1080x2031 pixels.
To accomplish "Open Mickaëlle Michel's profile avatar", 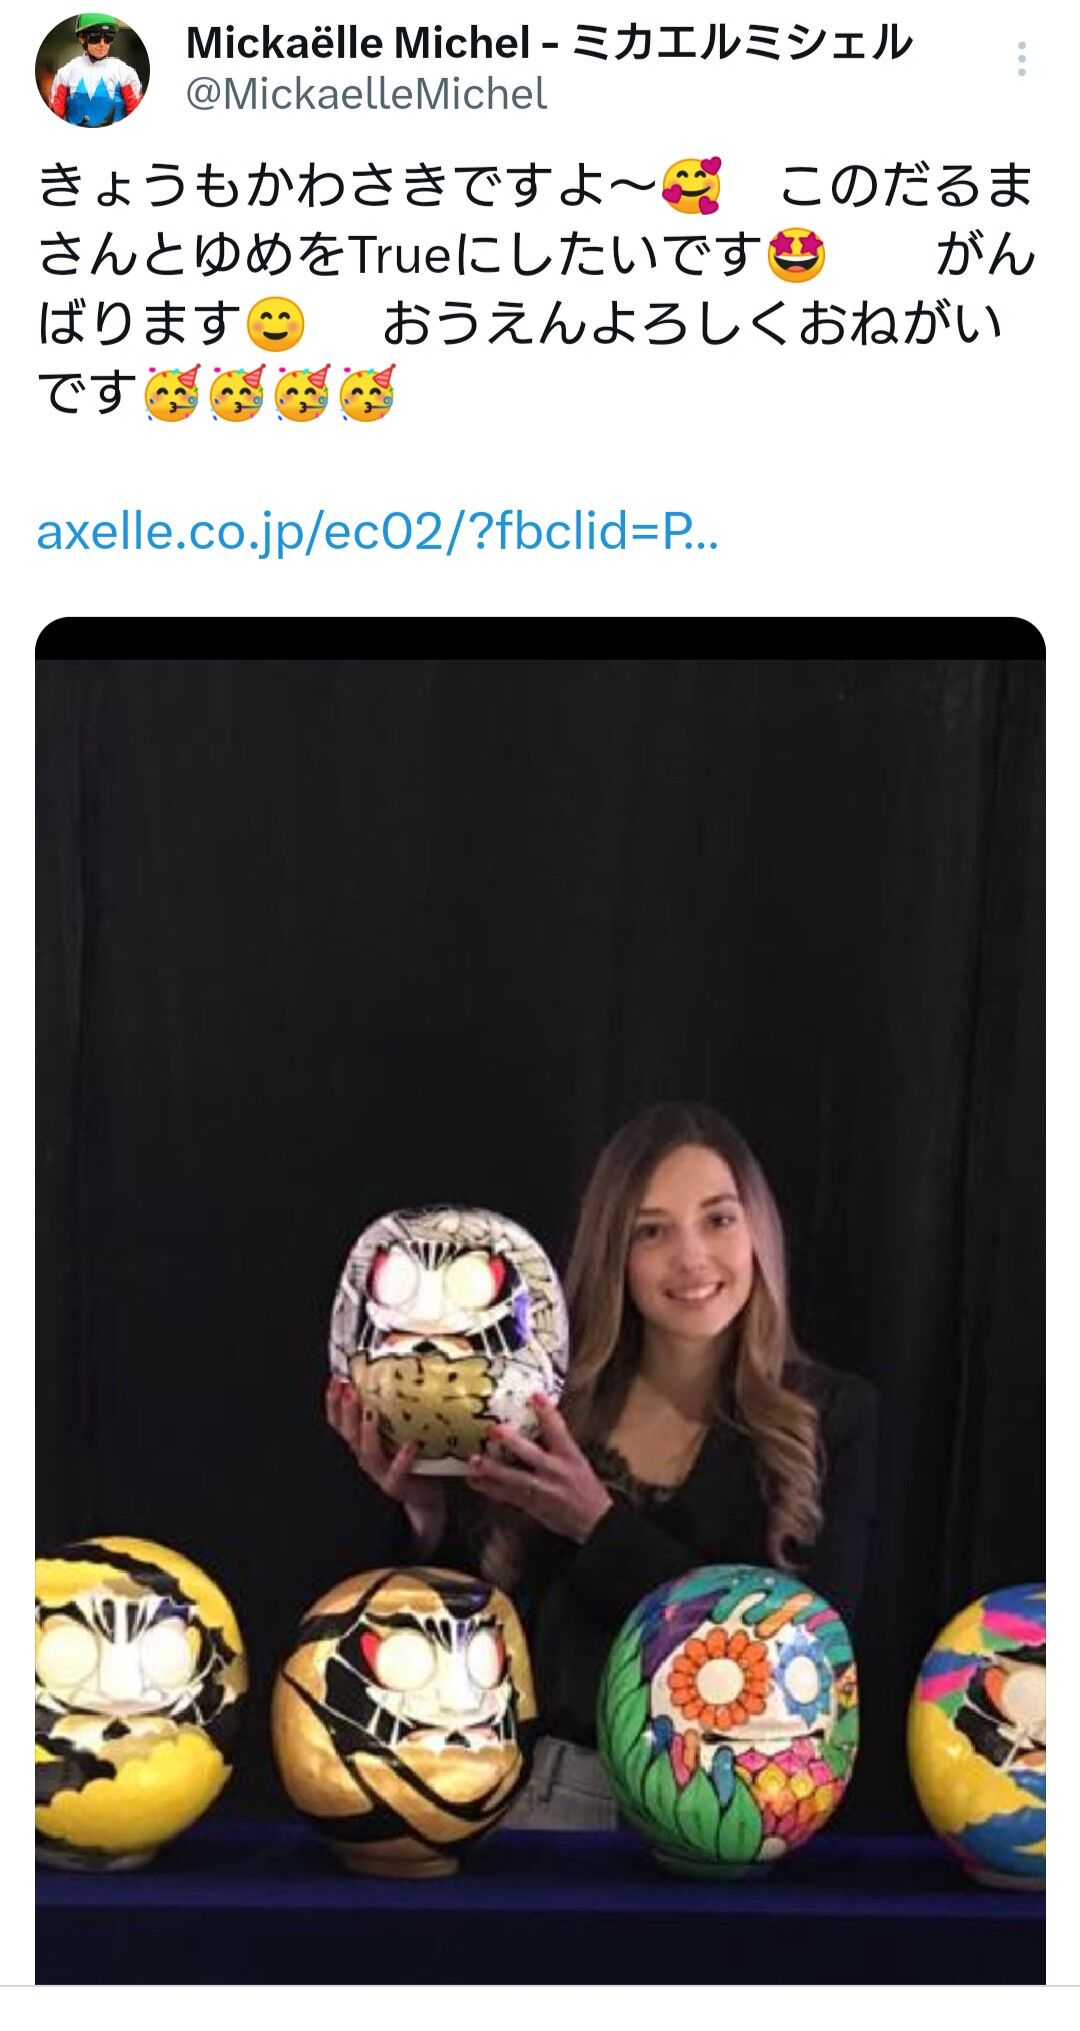I will pos(92,70).
